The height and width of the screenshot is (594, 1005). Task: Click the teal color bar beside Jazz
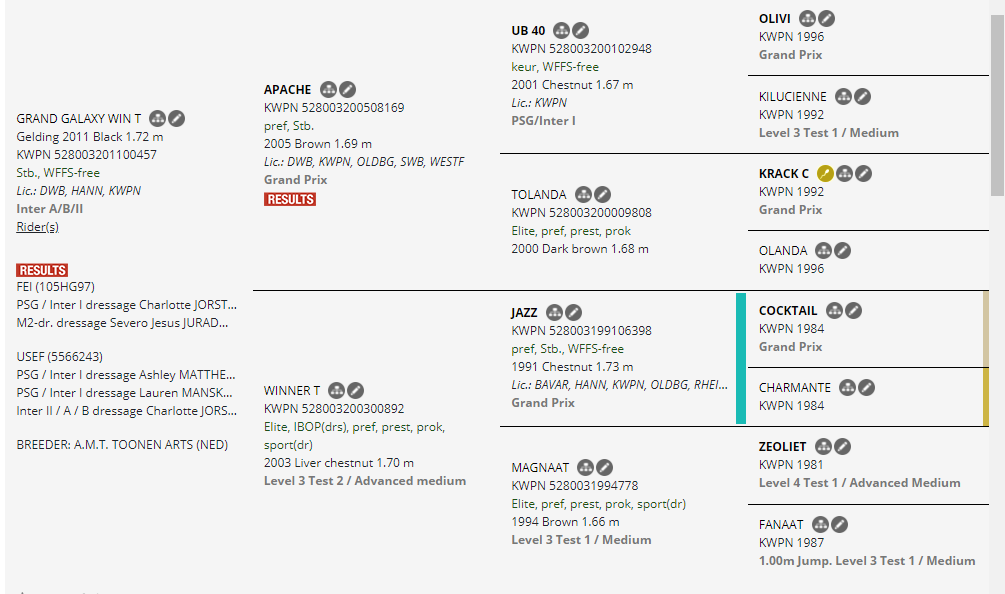[x=740, y=358]
